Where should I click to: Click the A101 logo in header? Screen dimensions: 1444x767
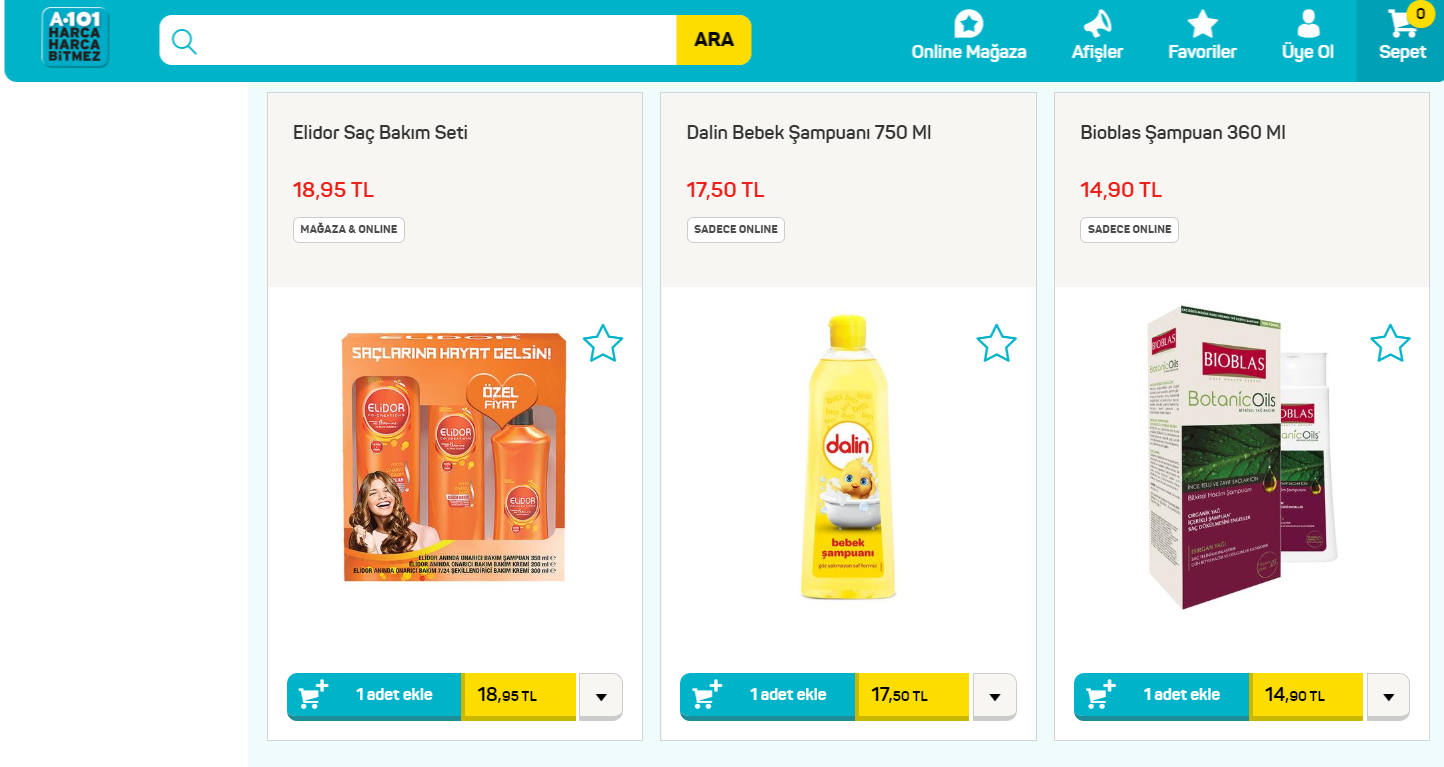pyautogui.click(x=75, y=38)
